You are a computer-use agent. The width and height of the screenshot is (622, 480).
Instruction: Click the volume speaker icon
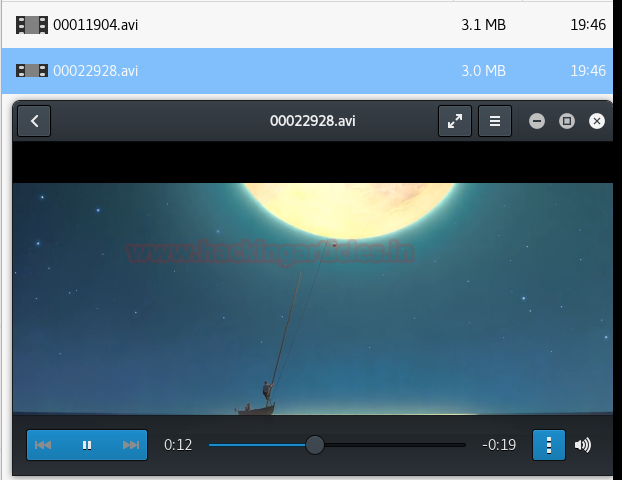tap(583, 445)
